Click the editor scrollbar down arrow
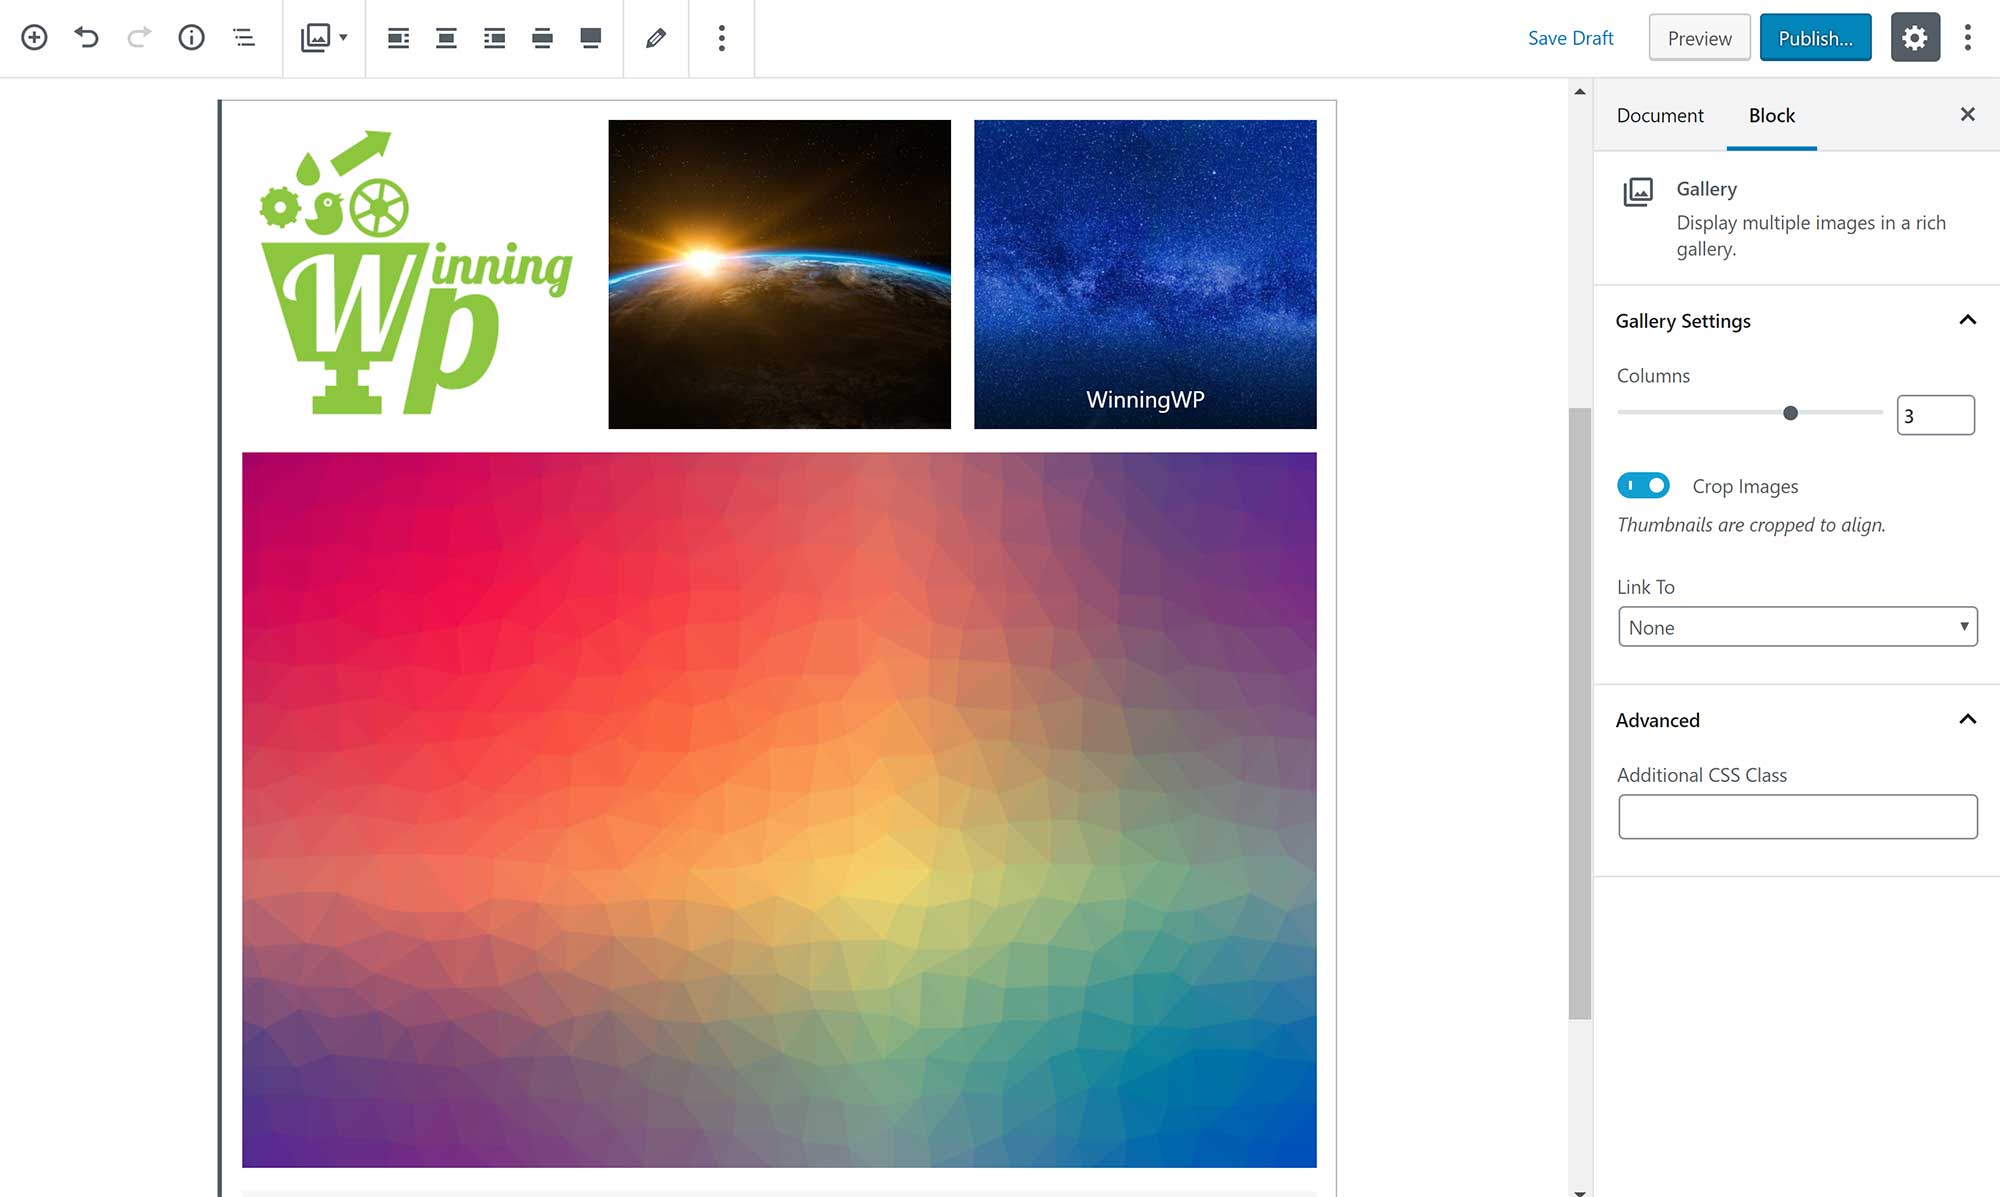The width and height of the screenshot is (2000, 1197). coord(1580,1191)
